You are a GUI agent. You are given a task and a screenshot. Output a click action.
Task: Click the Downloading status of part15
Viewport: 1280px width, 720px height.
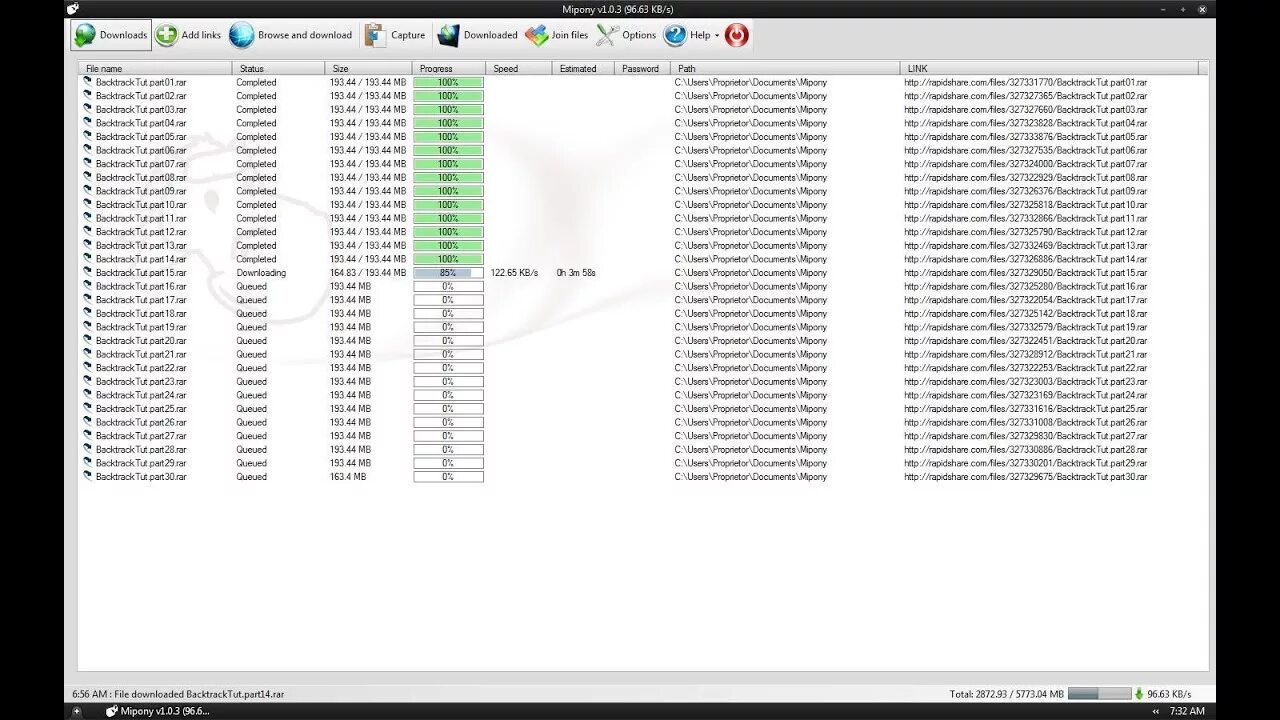point(261,273)
